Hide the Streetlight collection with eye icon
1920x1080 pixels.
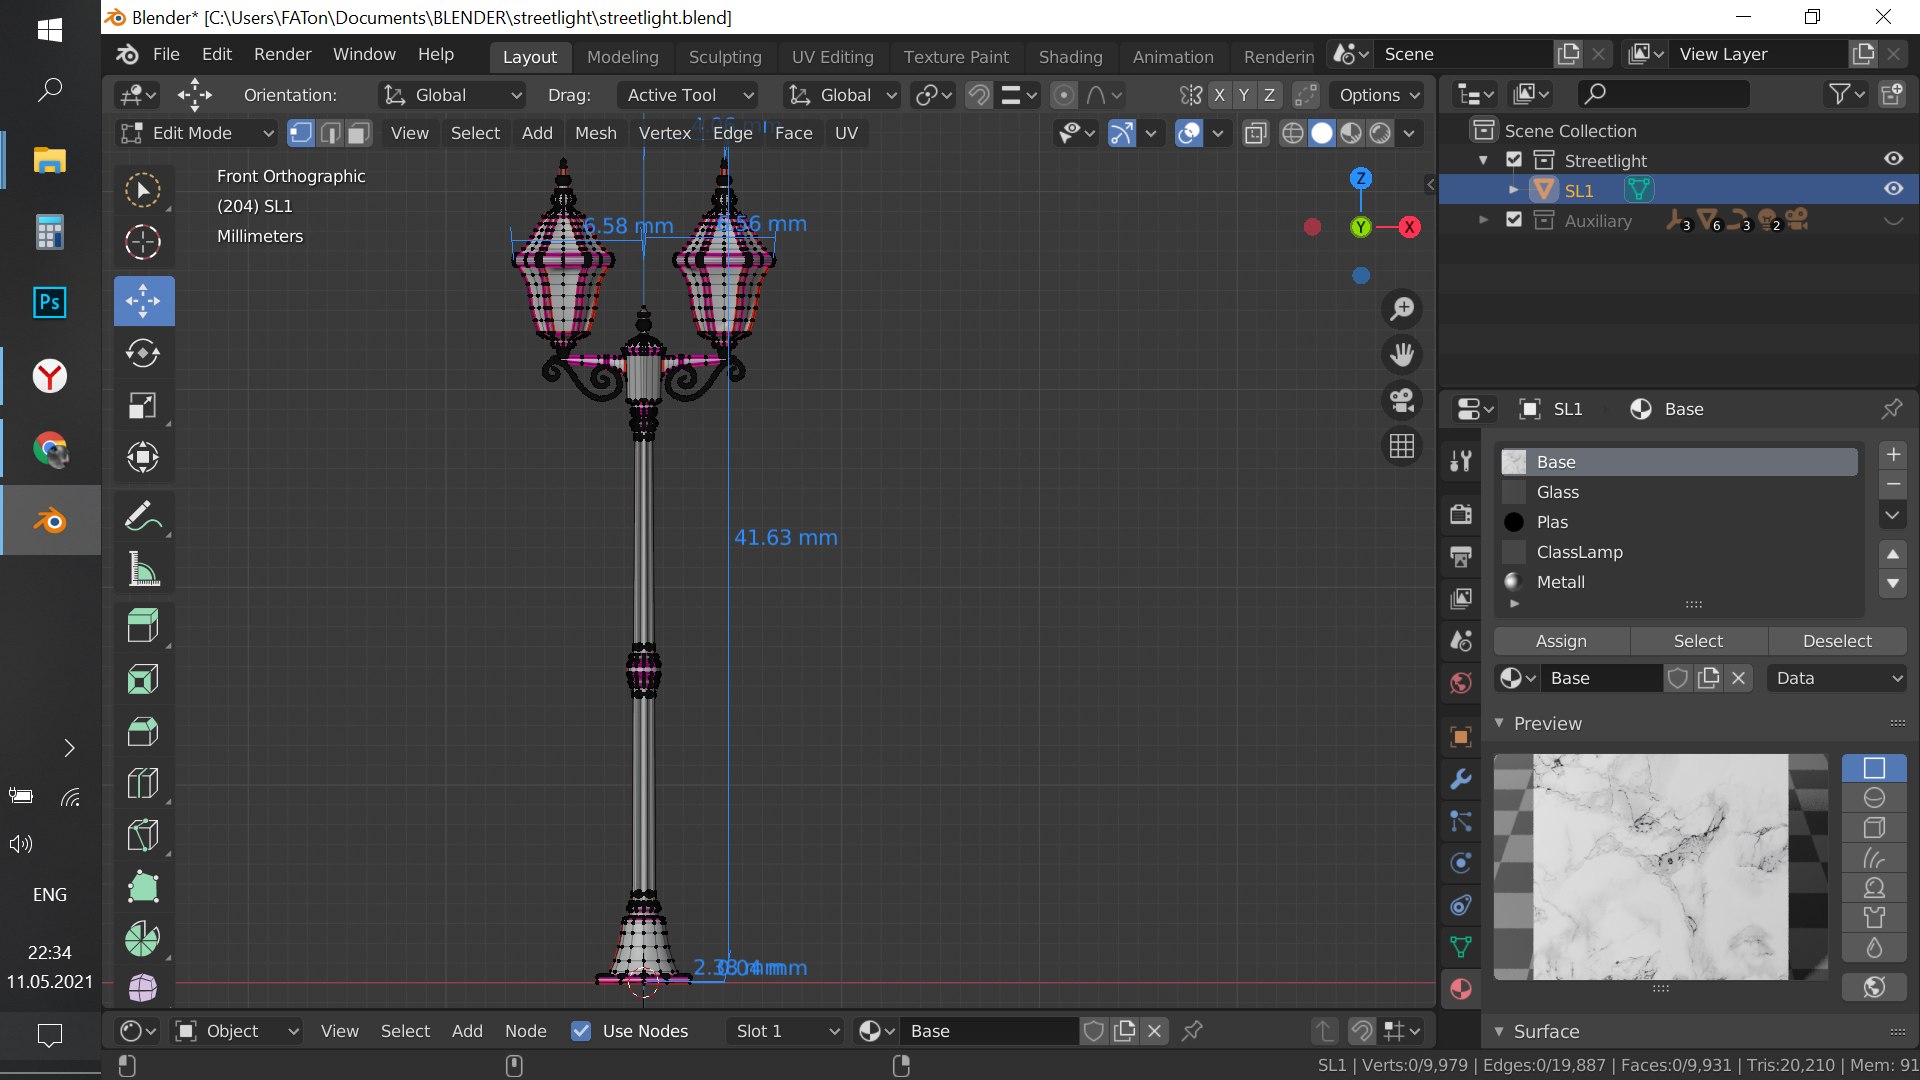pyautogui.click(x=1893, y=159)
